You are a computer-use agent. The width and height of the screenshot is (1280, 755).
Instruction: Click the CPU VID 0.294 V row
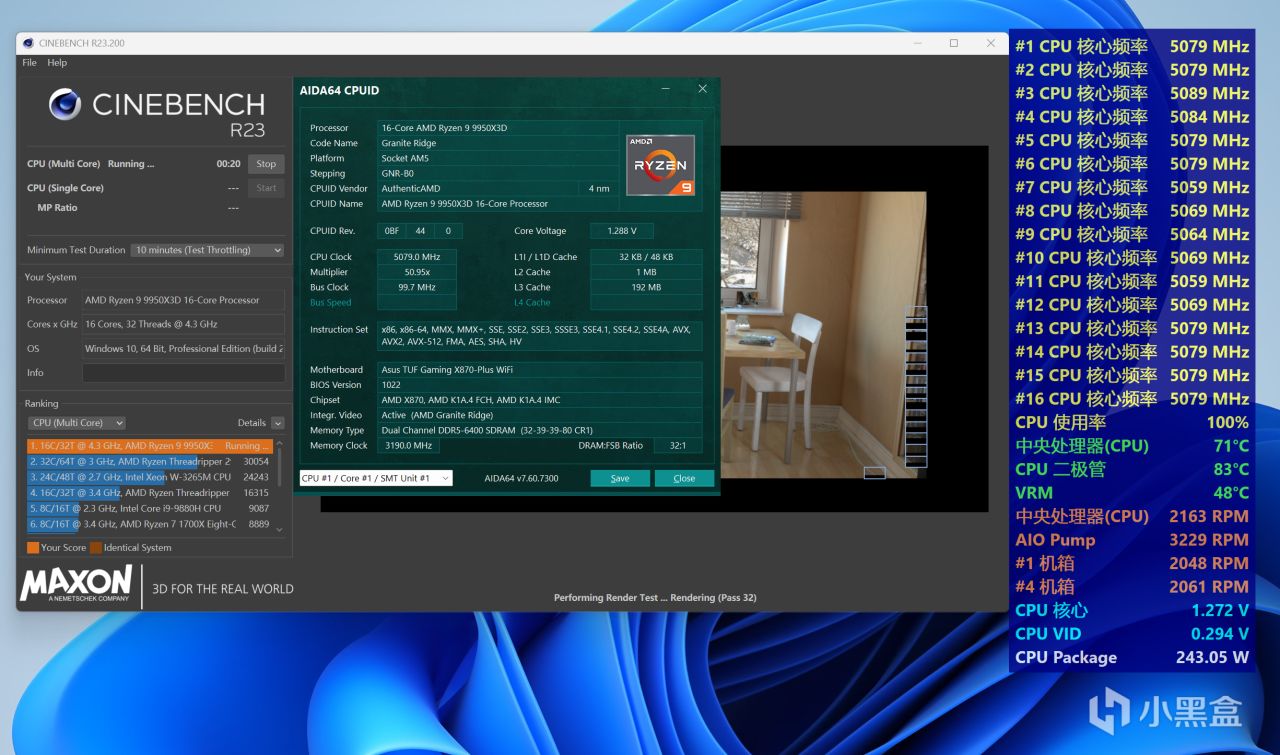point(1132,634)
